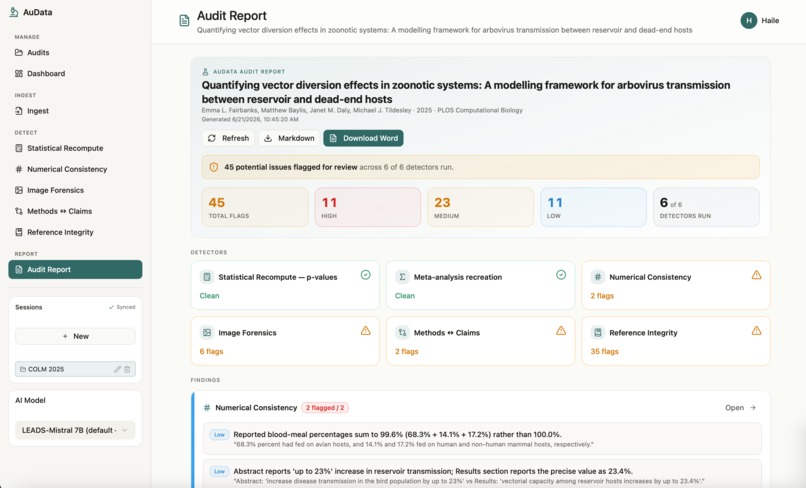
Task: Click the shield warning icon in banner
Action: point(214,167)
